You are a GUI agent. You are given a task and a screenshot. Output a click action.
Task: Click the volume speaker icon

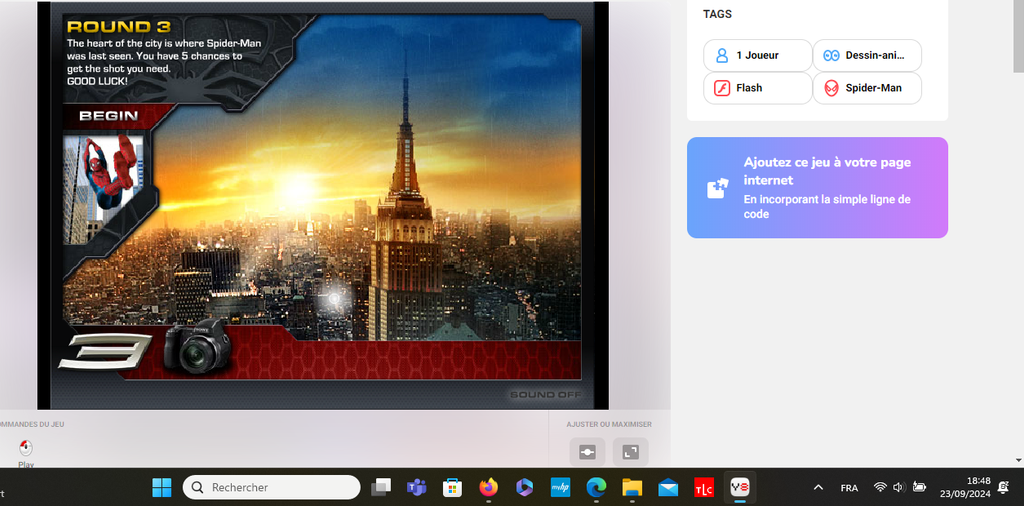point(899,487)
